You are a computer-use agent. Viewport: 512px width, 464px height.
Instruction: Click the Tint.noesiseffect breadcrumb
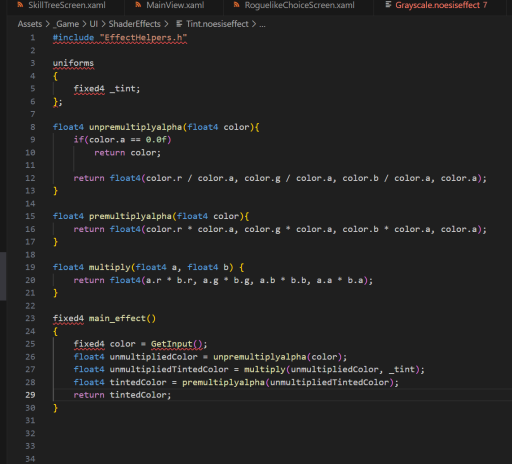(x=217, y=24)
